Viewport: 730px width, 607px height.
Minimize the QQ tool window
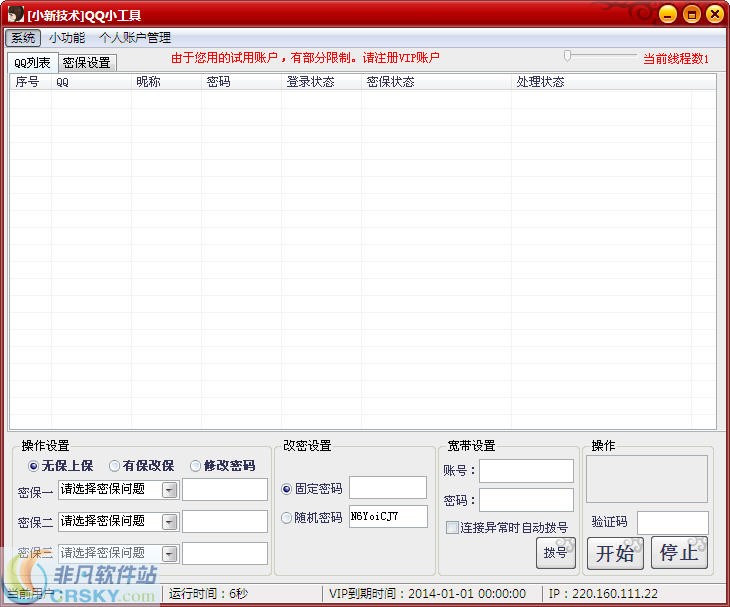(x=668, y=14)
